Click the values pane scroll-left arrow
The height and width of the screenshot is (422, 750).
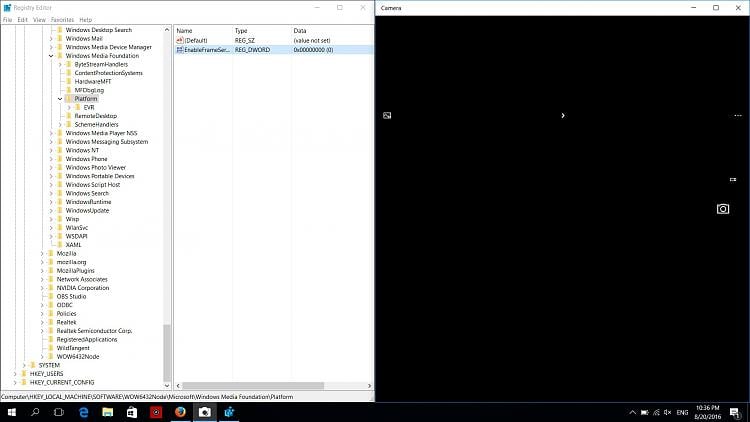click(x=178, y=386)
